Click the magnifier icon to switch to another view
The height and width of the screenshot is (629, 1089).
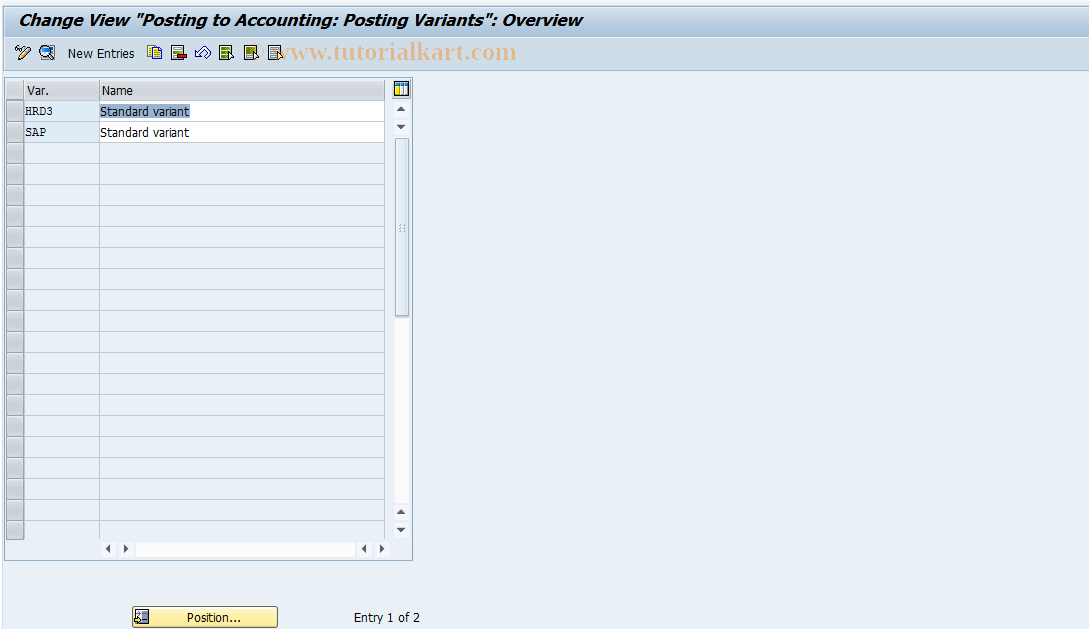click(x=47, y=53)
